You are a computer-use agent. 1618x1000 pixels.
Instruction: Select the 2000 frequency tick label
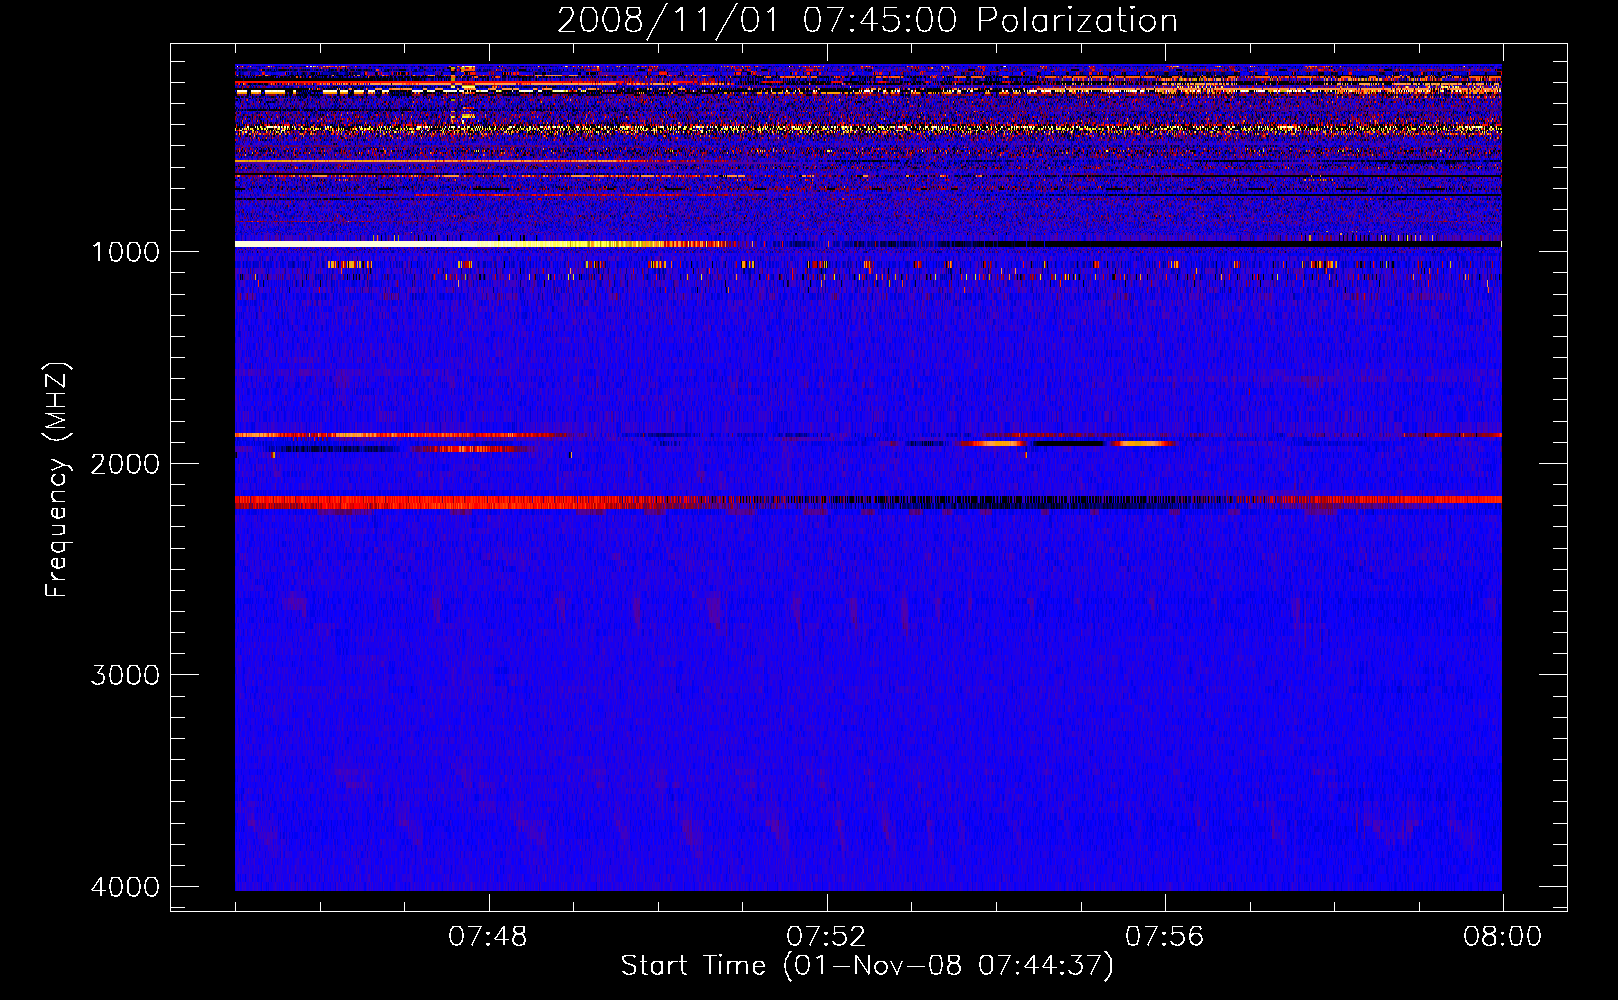(125, 463)
